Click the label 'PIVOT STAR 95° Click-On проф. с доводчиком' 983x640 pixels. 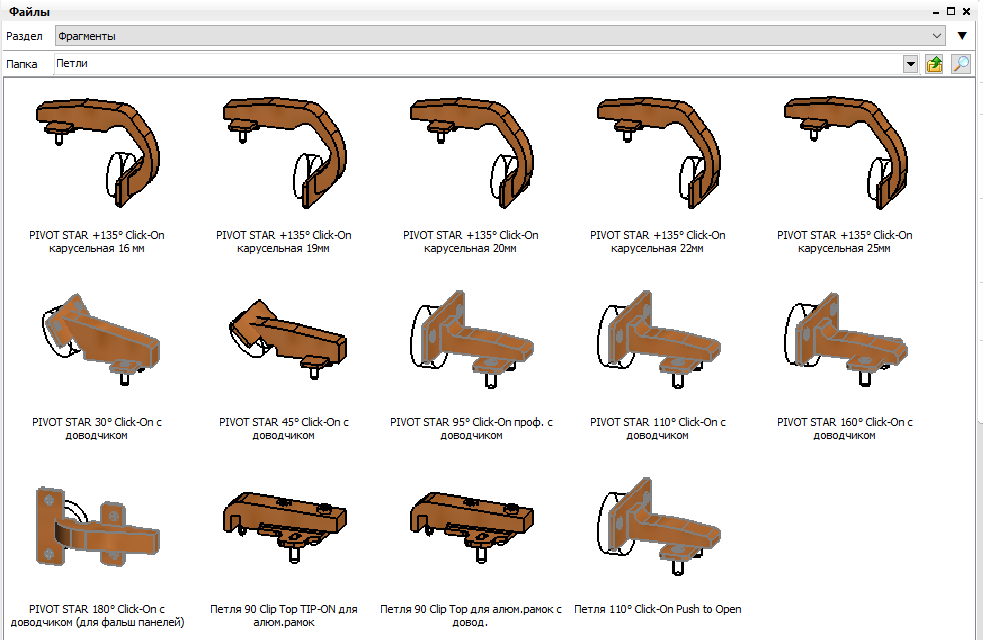click(471, 428)
